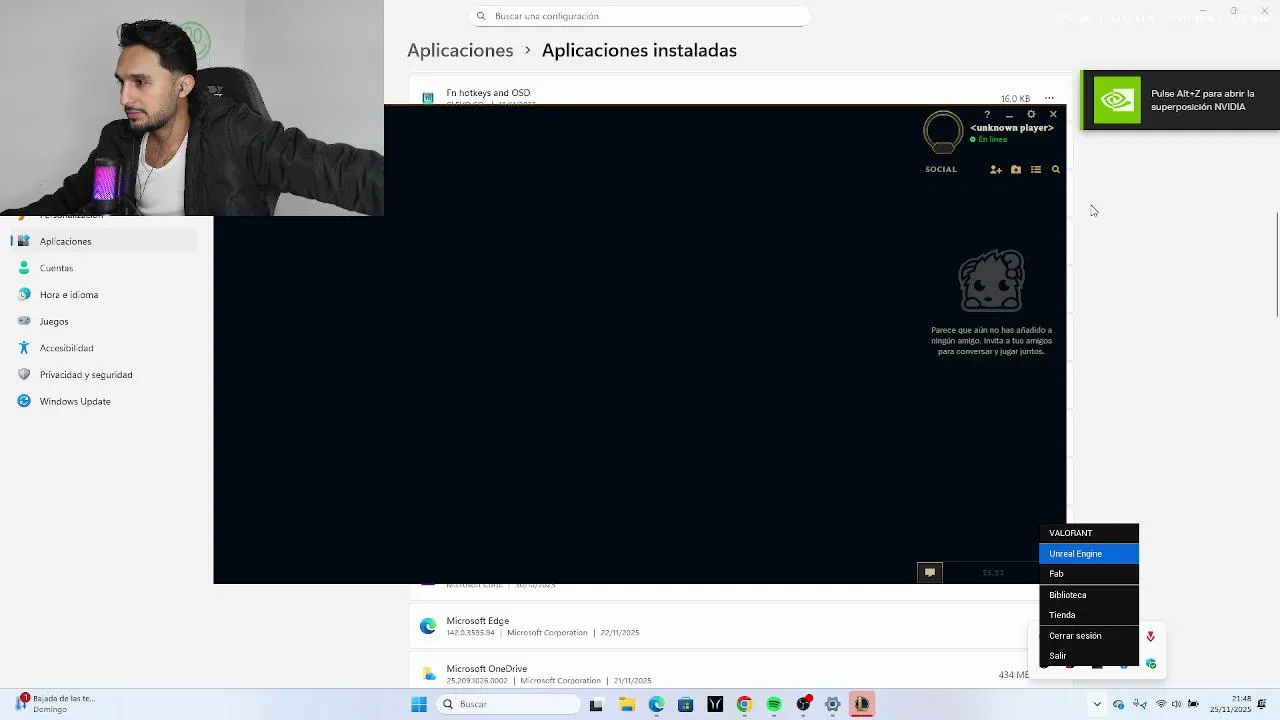Open the friends list view options icon
The height and width of the screenshot is (720, 1280).
(x=1036, y=170)
